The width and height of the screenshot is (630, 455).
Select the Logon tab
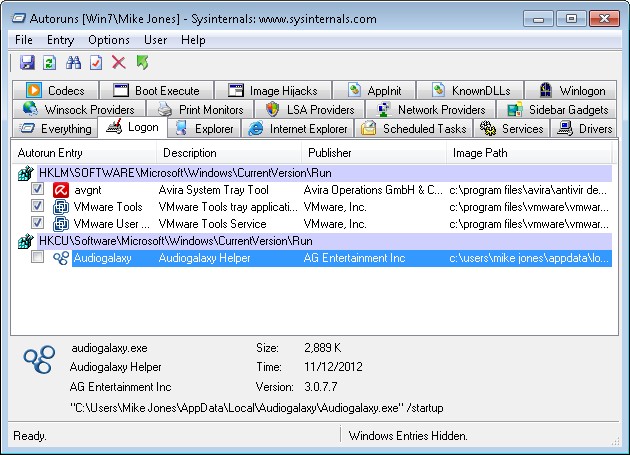click(133, 127)
